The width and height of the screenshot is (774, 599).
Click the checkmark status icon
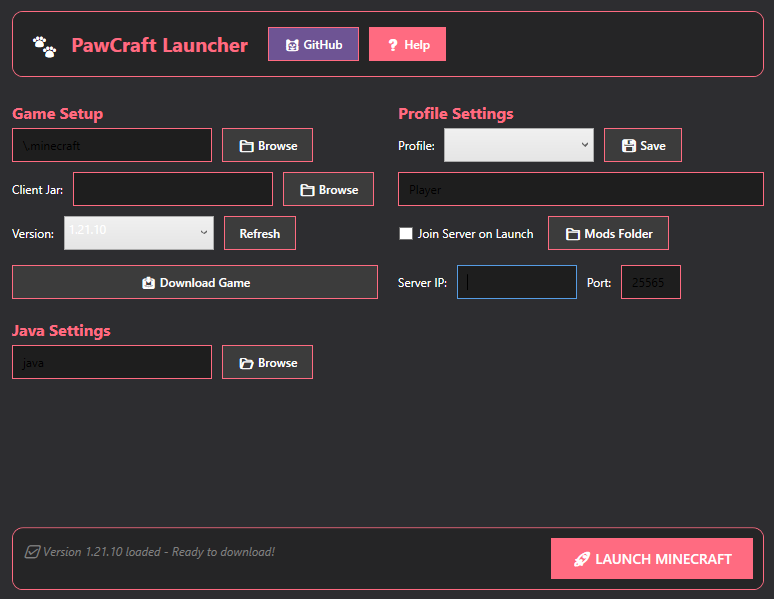coord(32,552)
